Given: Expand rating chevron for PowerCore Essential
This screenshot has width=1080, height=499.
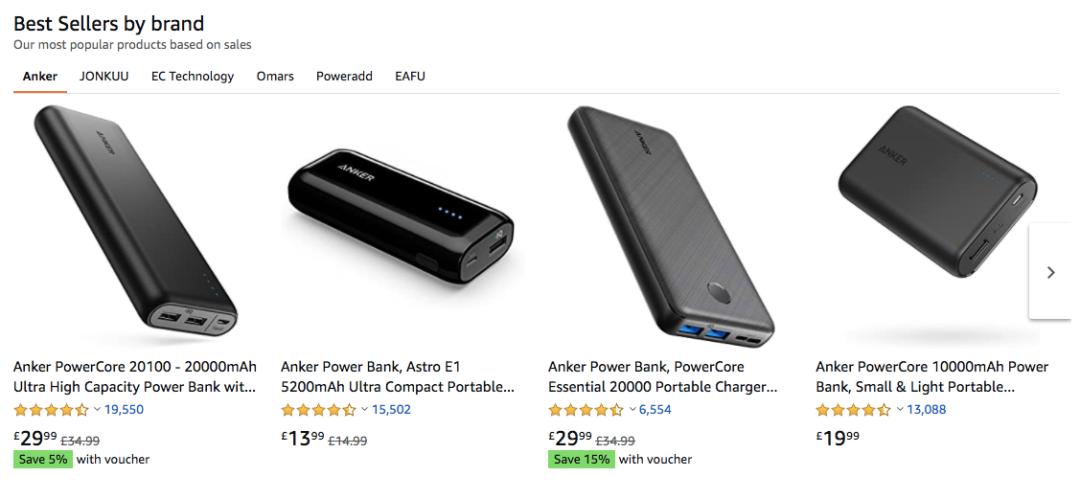Looking at the screenshot, I should tap(632, 409).
